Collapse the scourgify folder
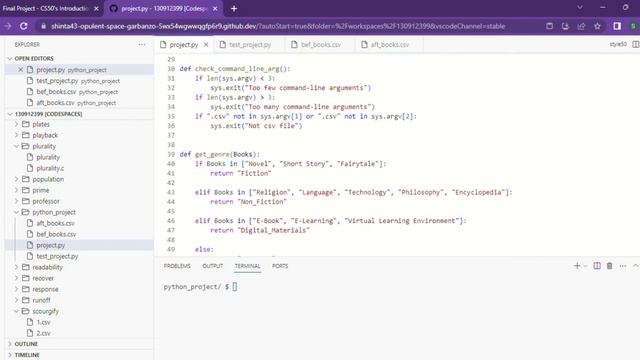 16,311
